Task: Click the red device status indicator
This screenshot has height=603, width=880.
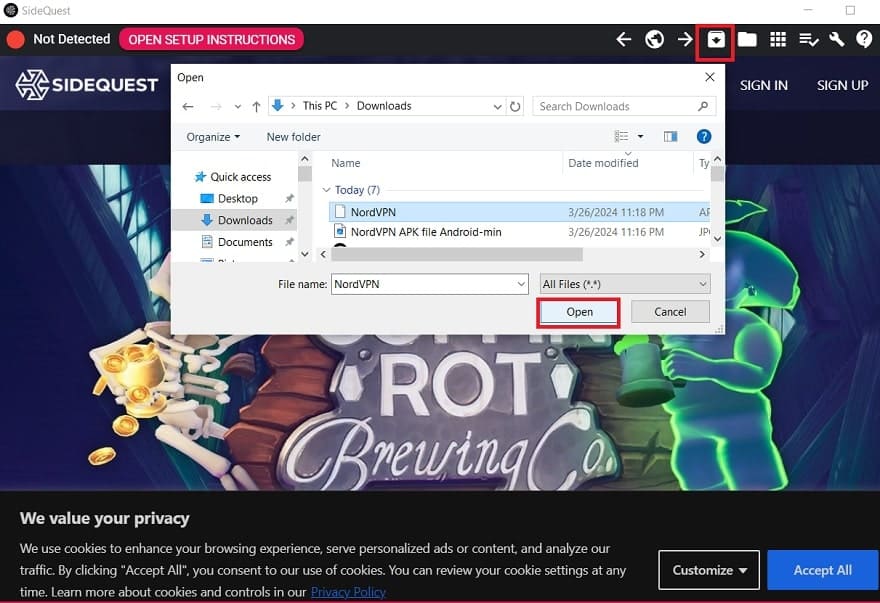Action: coord(16,39)
